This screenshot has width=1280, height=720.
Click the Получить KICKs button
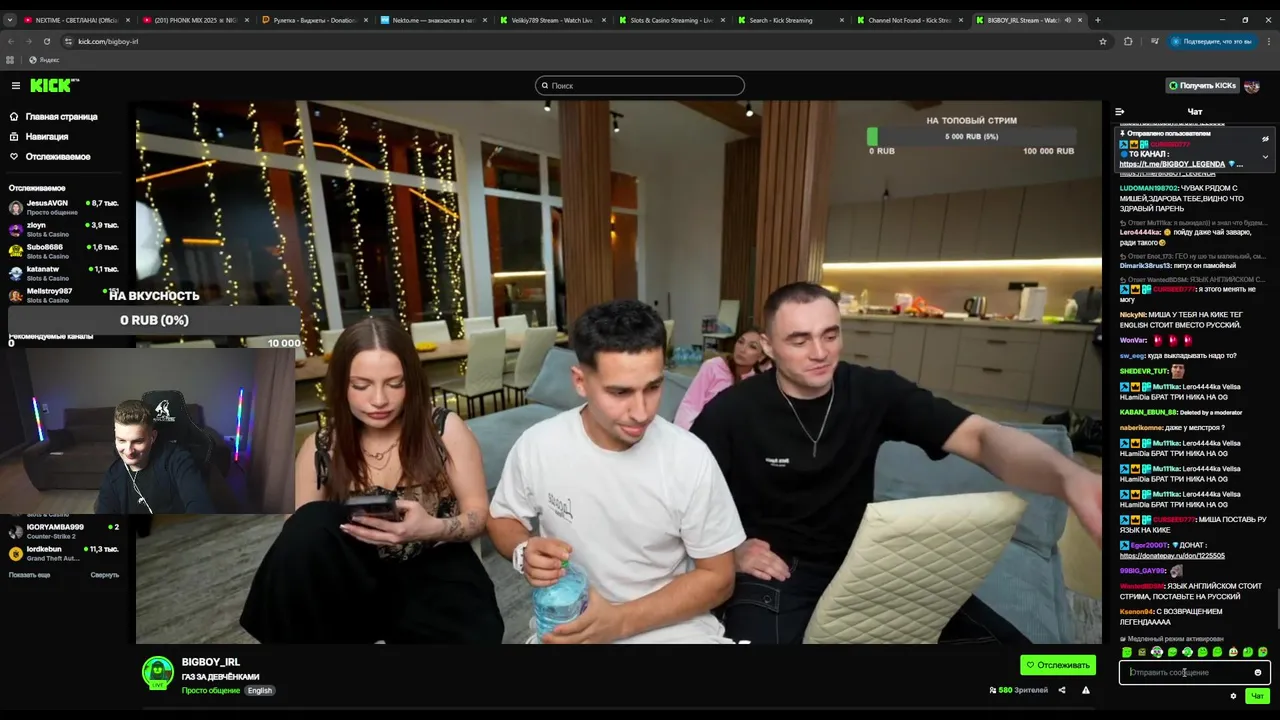click(1203, 86)
